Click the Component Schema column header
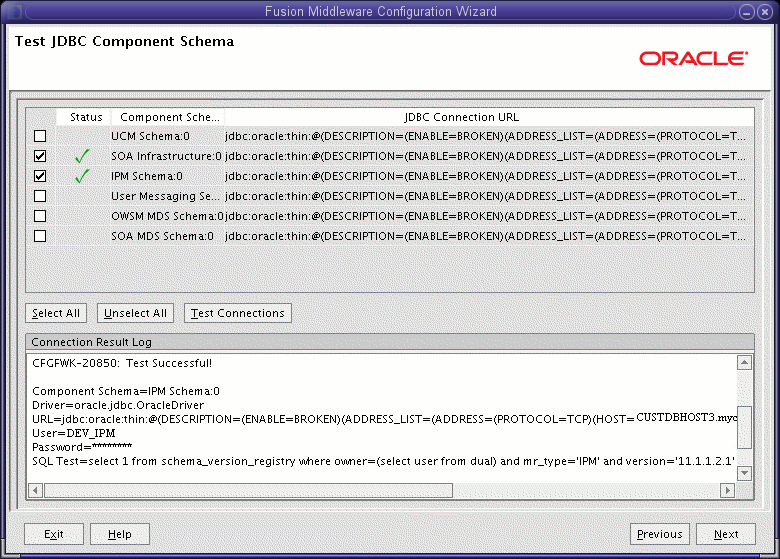This screenshot has width=780, height=559. coord(168,117)
